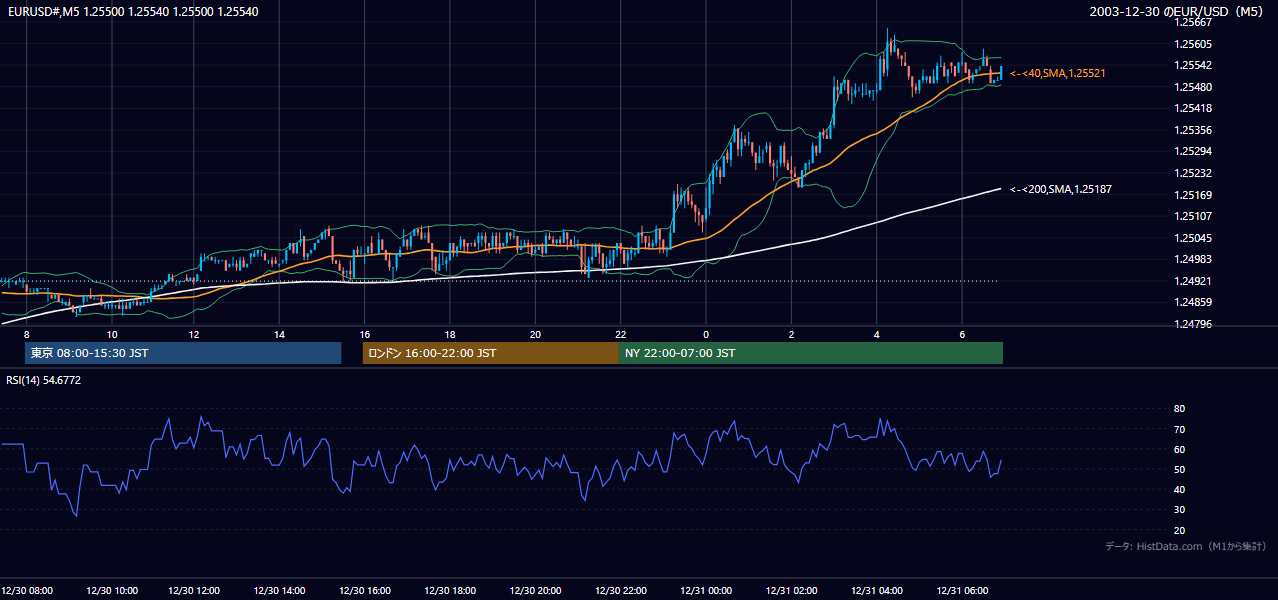The width and height of the screenshot is (1278, 600).
Task: Click hour tick 6 under the price chart
Action: (962, 334)
